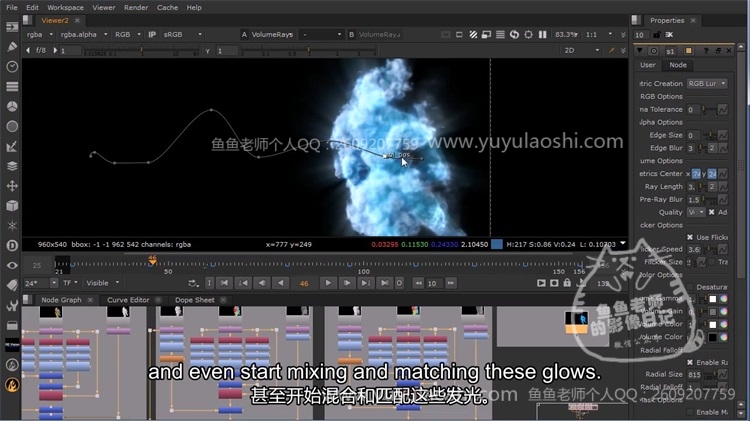This screenshot has width=750, height=421.
Task: Open the Particles nodes sparkle icon
Action: (x=12, y=225)
